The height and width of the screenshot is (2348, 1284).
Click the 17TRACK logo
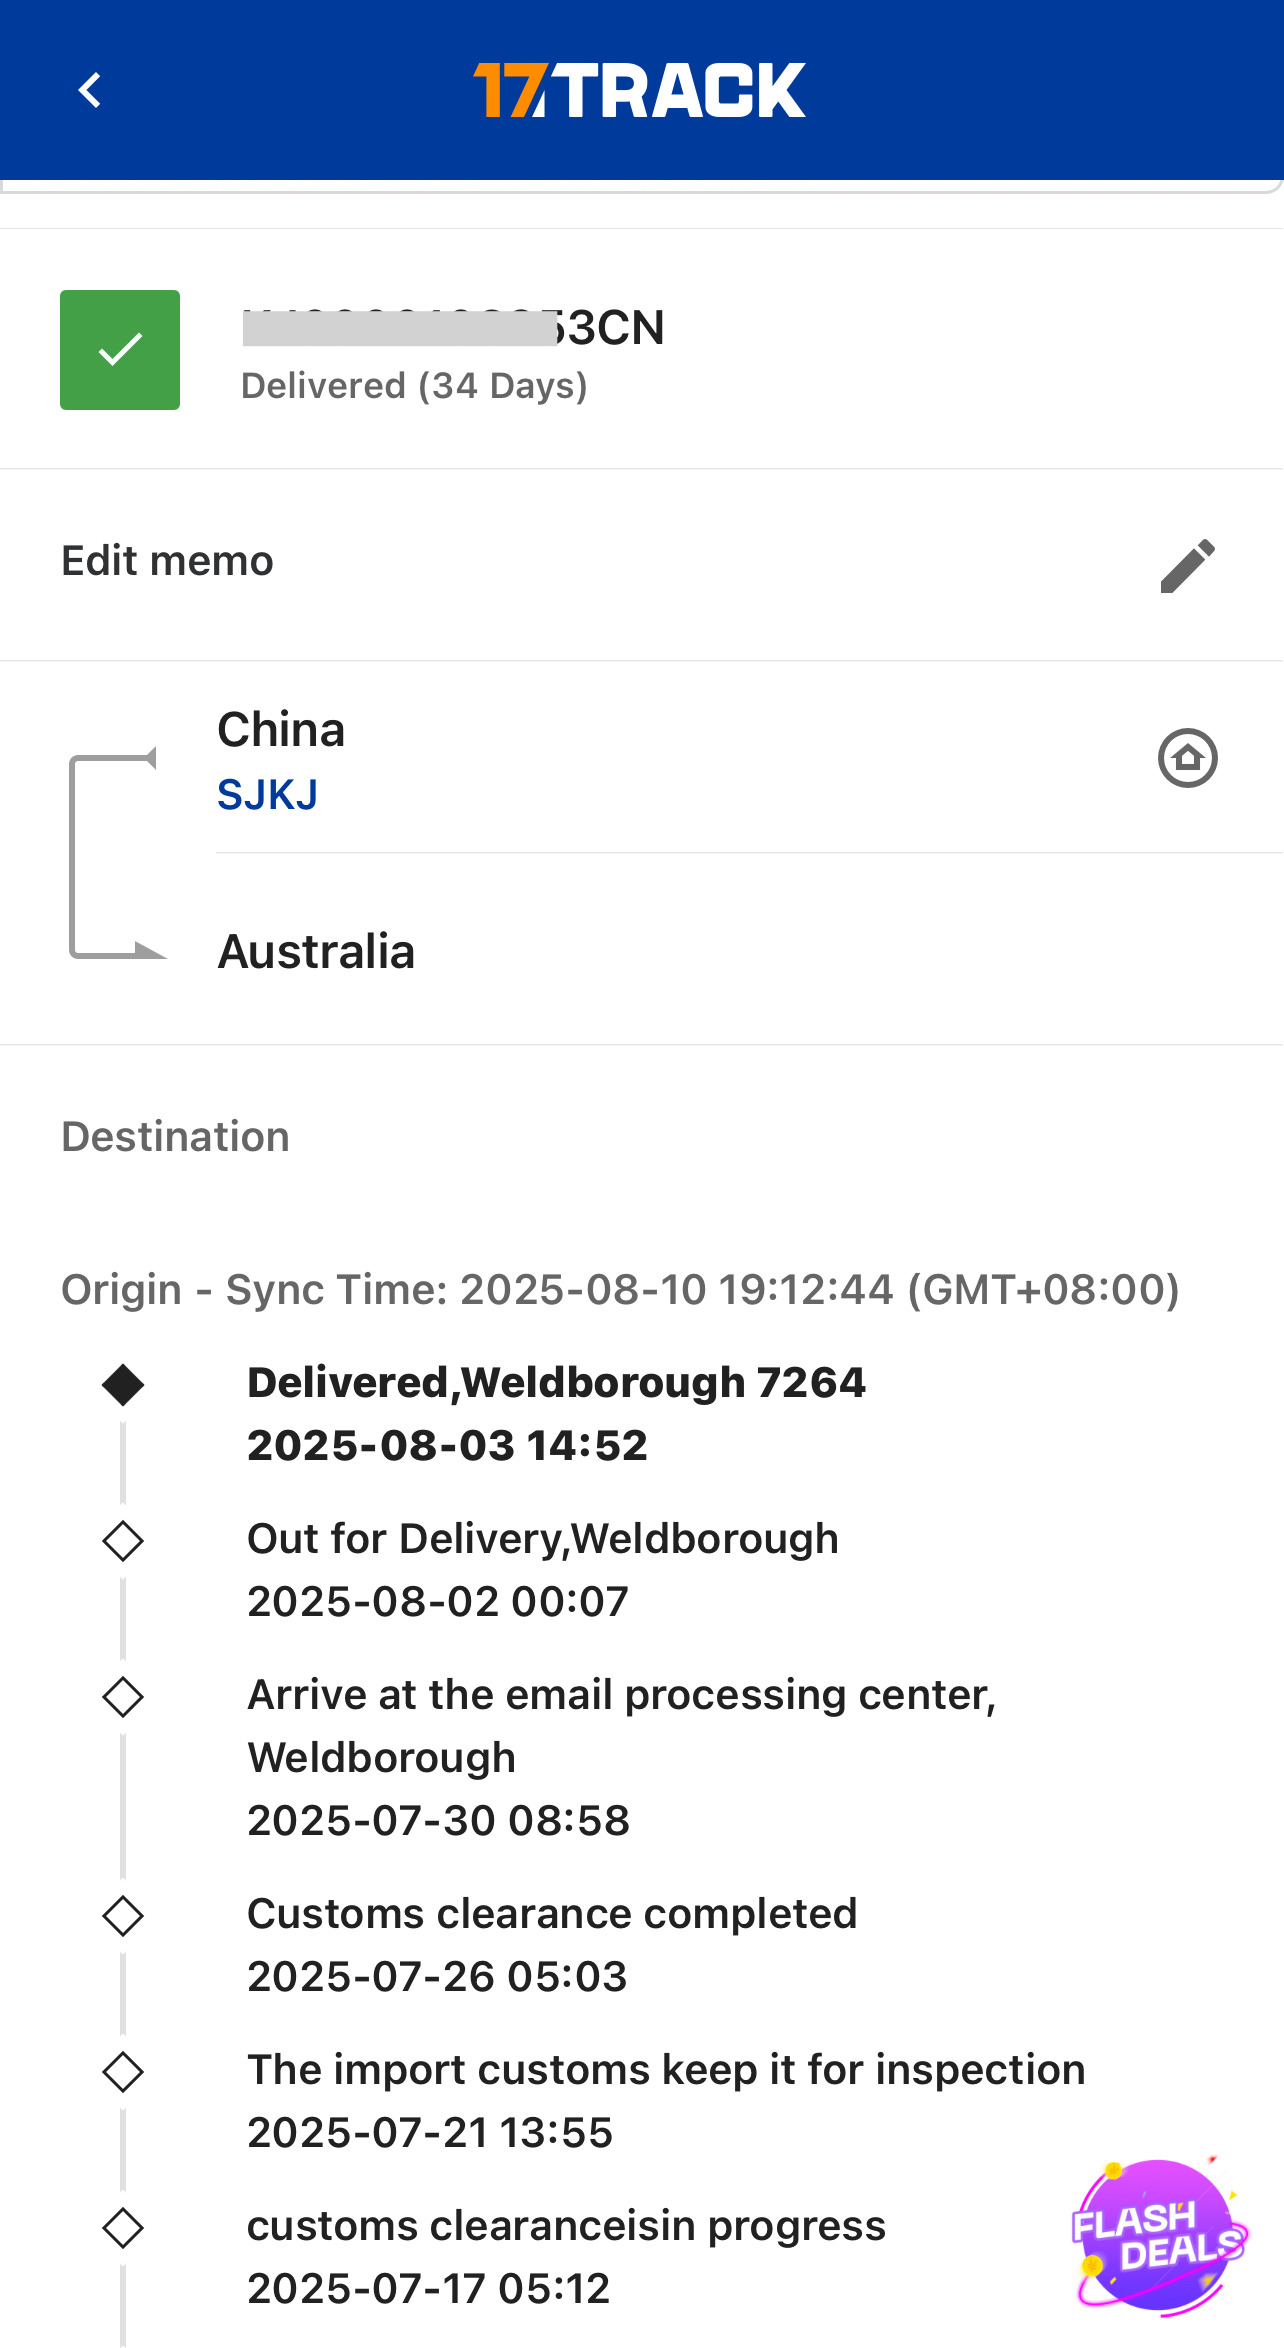coord(640,90)
